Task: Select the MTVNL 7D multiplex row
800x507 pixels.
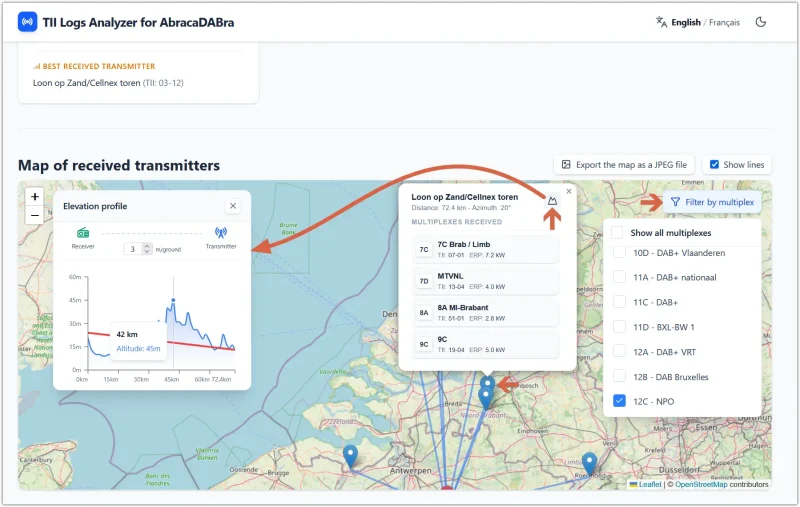Action: point(485,281)
